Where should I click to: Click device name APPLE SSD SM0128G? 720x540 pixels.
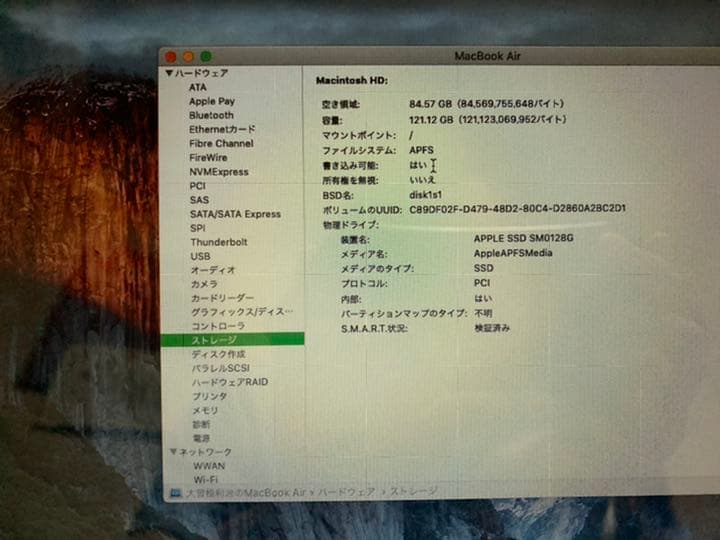pos(523,238)
